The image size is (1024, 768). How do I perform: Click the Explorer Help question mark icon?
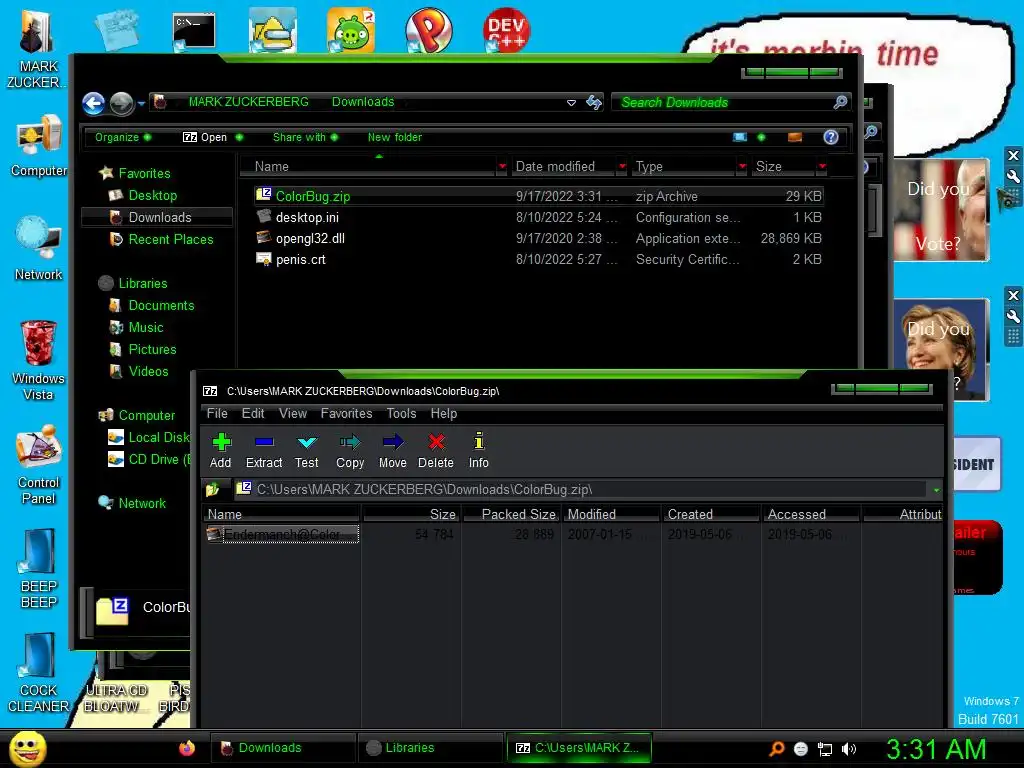(x=831, y=137)
